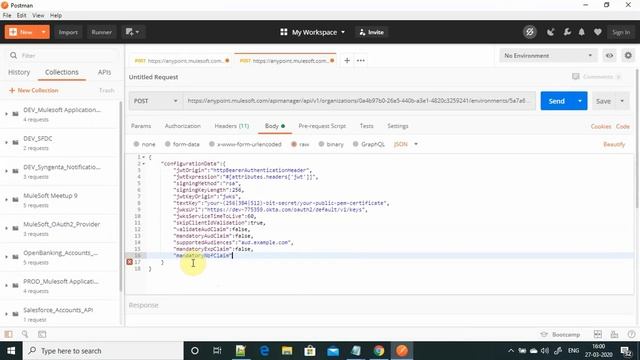Image resolution: width=640 pixels, height=360 pixels.
Task: Open the console icon in bottom bar
Action: tap(42, 334)
